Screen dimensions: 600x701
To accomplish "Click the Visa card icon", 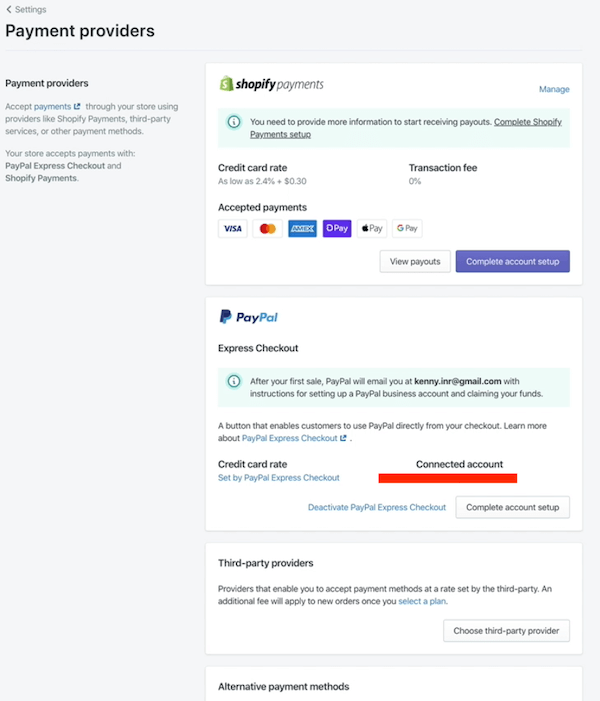I will pyautogui.click(x=232, y=228).
